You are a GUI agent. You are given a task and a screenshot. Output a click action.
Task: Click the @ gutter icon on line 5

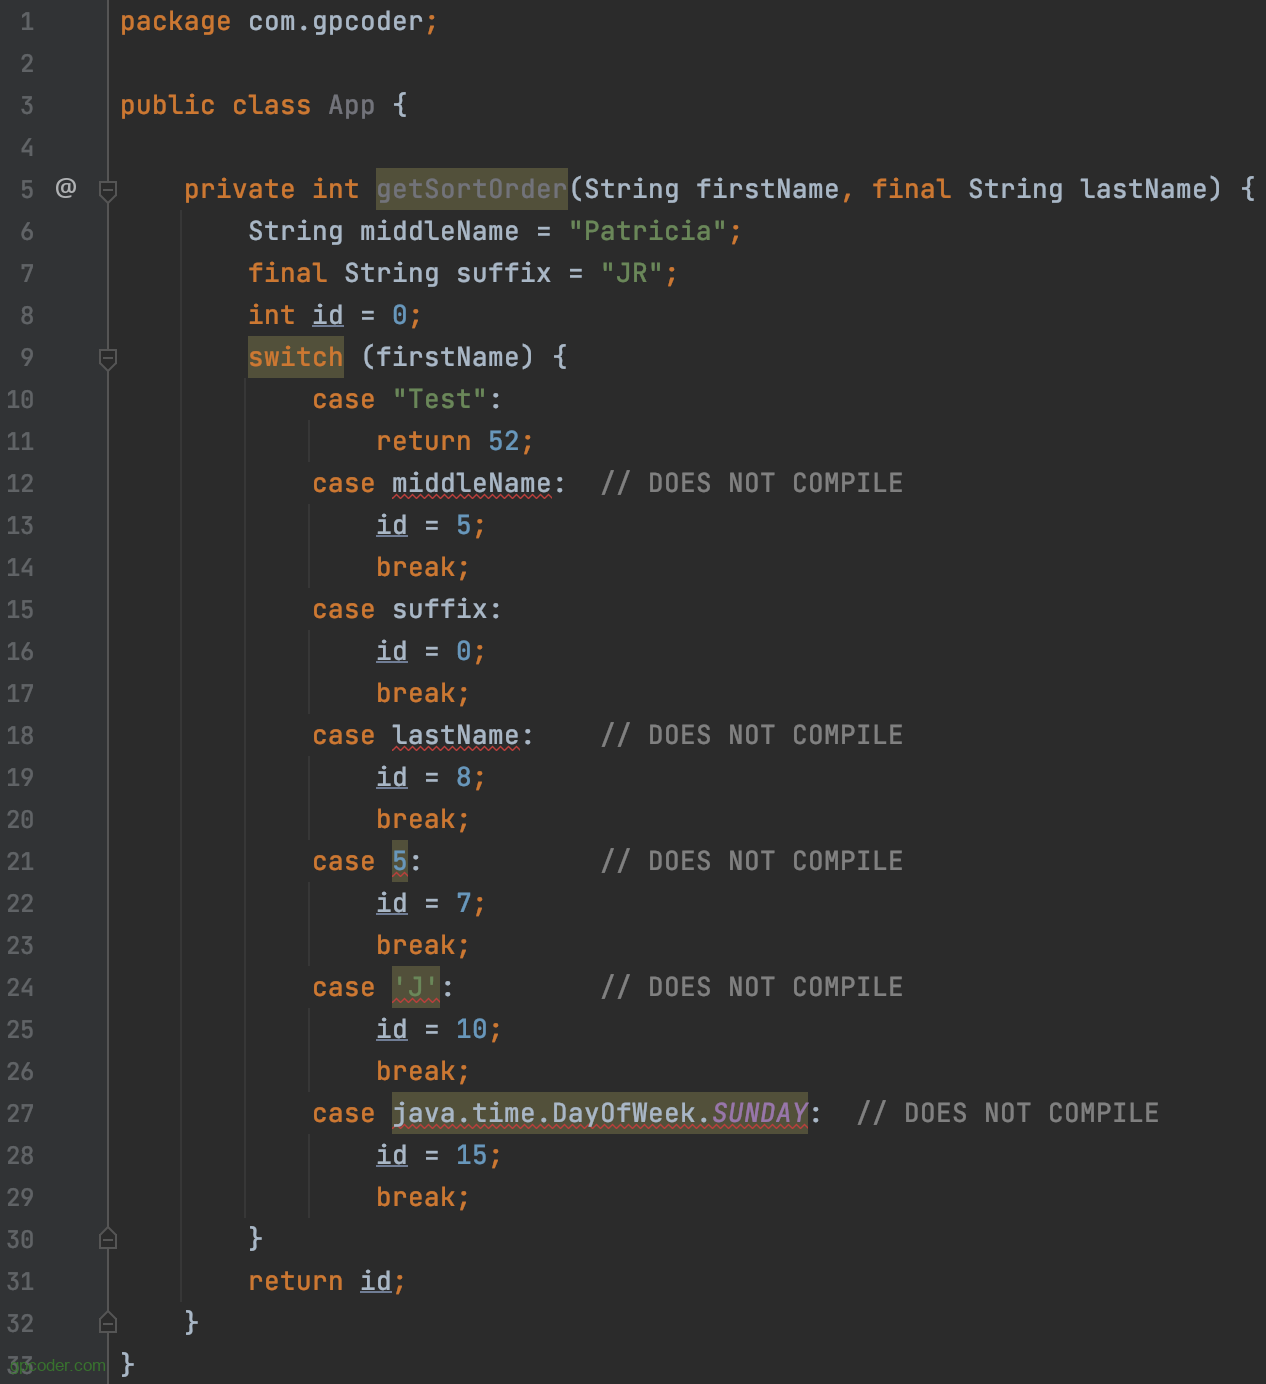(66, 188)
